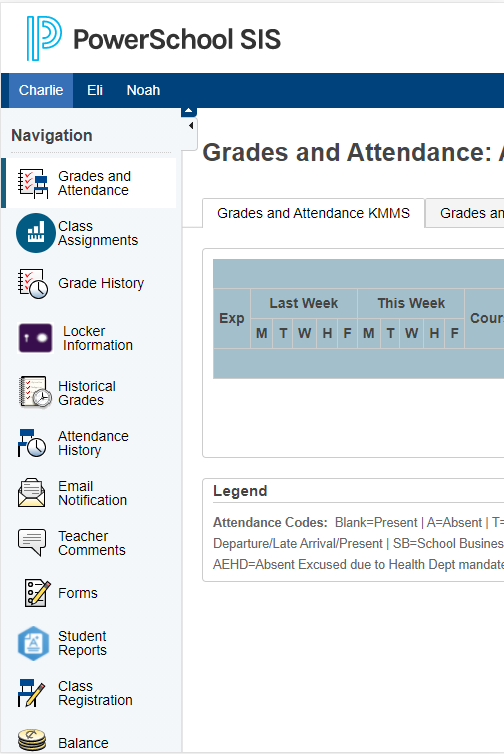This screenshot has width=504, height=754.
Task: Click the PowerSchool SIS logo
Action: (153, 38)
